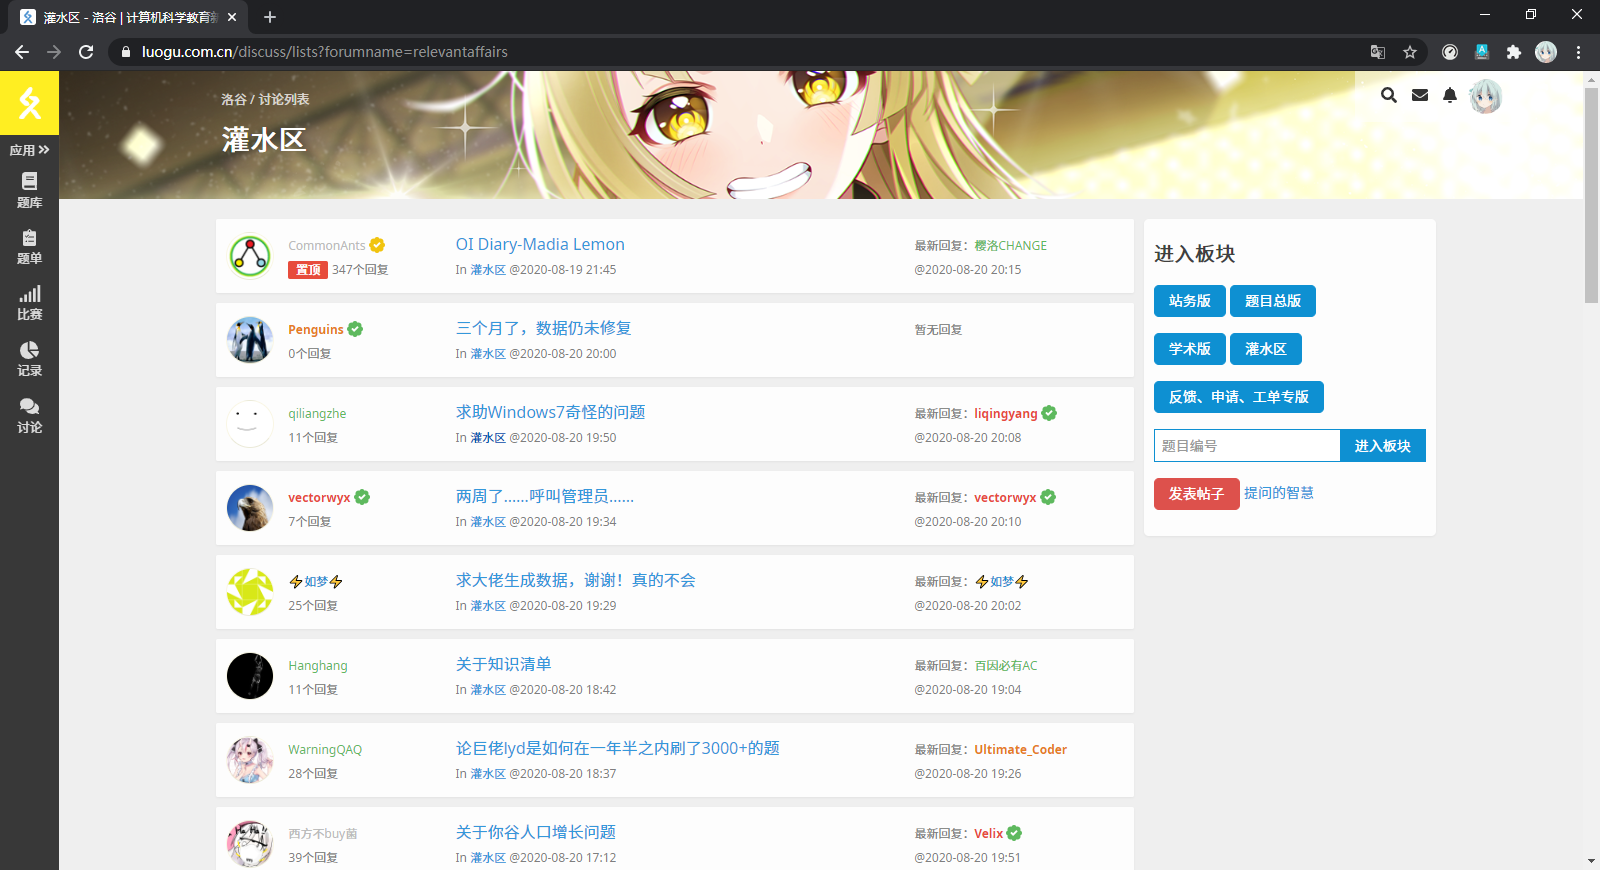1600x870 pixels.
Task: Open the post 求助Windows7奇怪的问题
Action: [551, 412]
